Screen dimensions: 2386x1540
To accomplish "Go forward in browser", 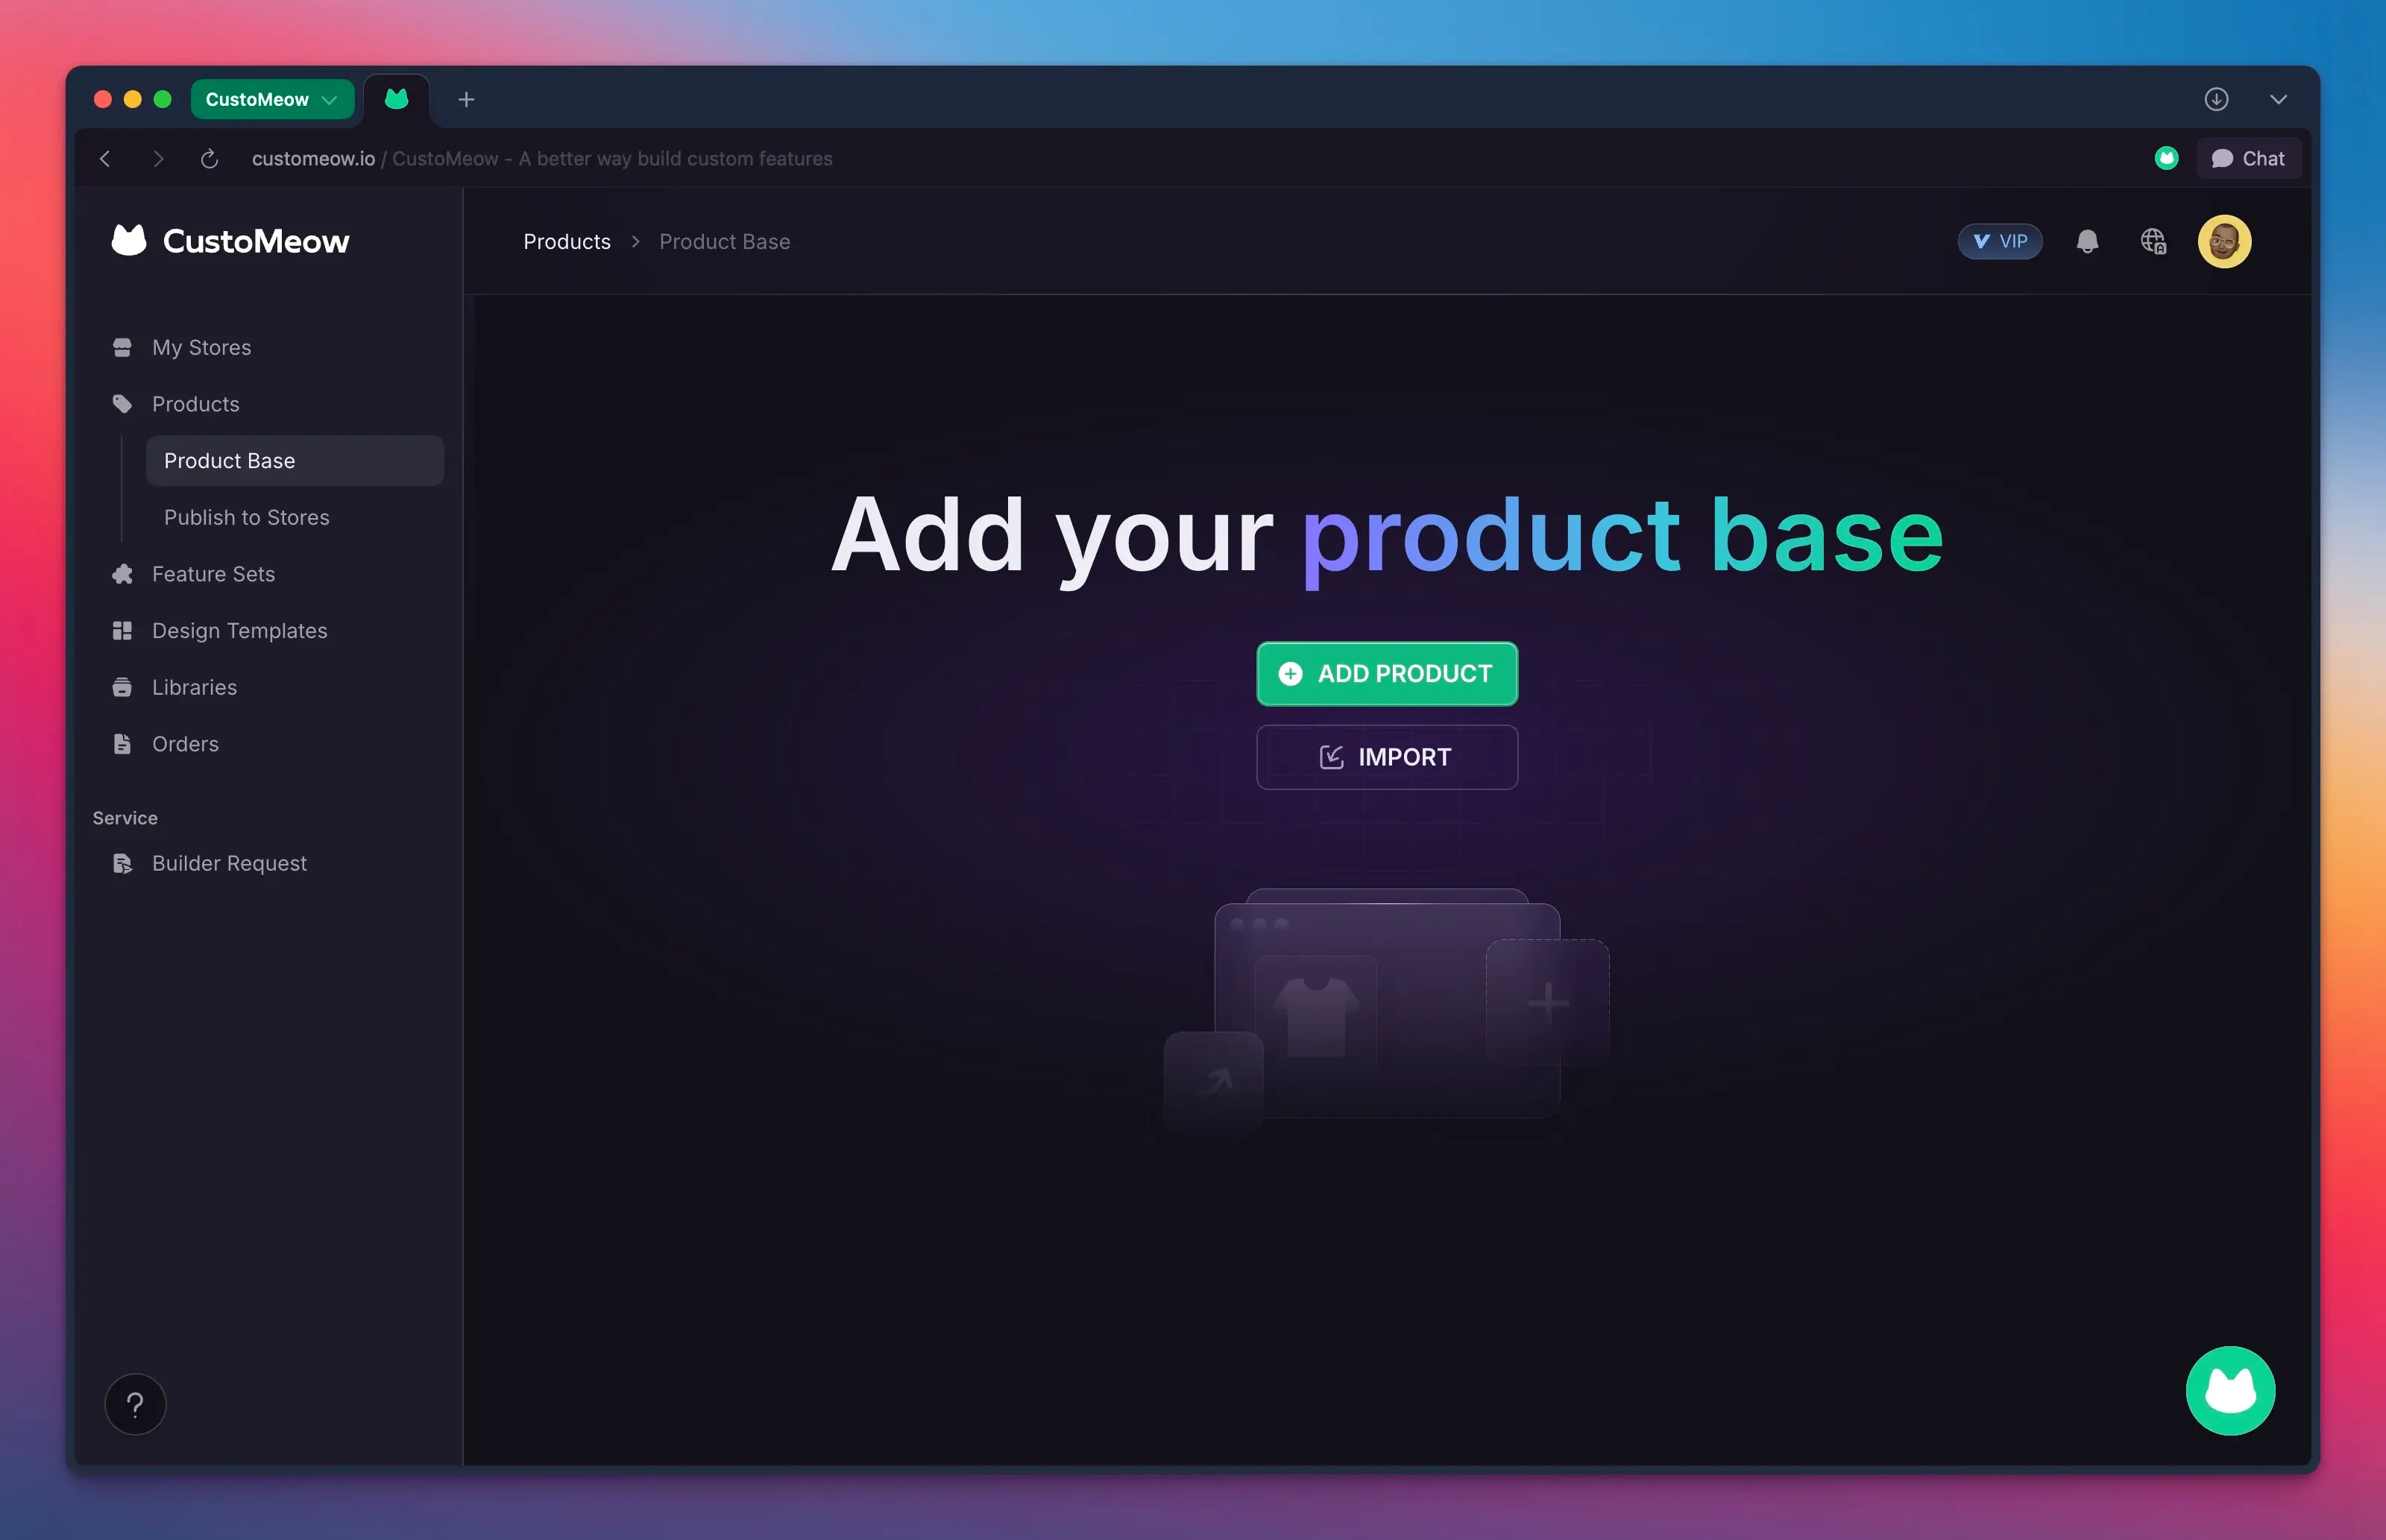I will (157, 158).
